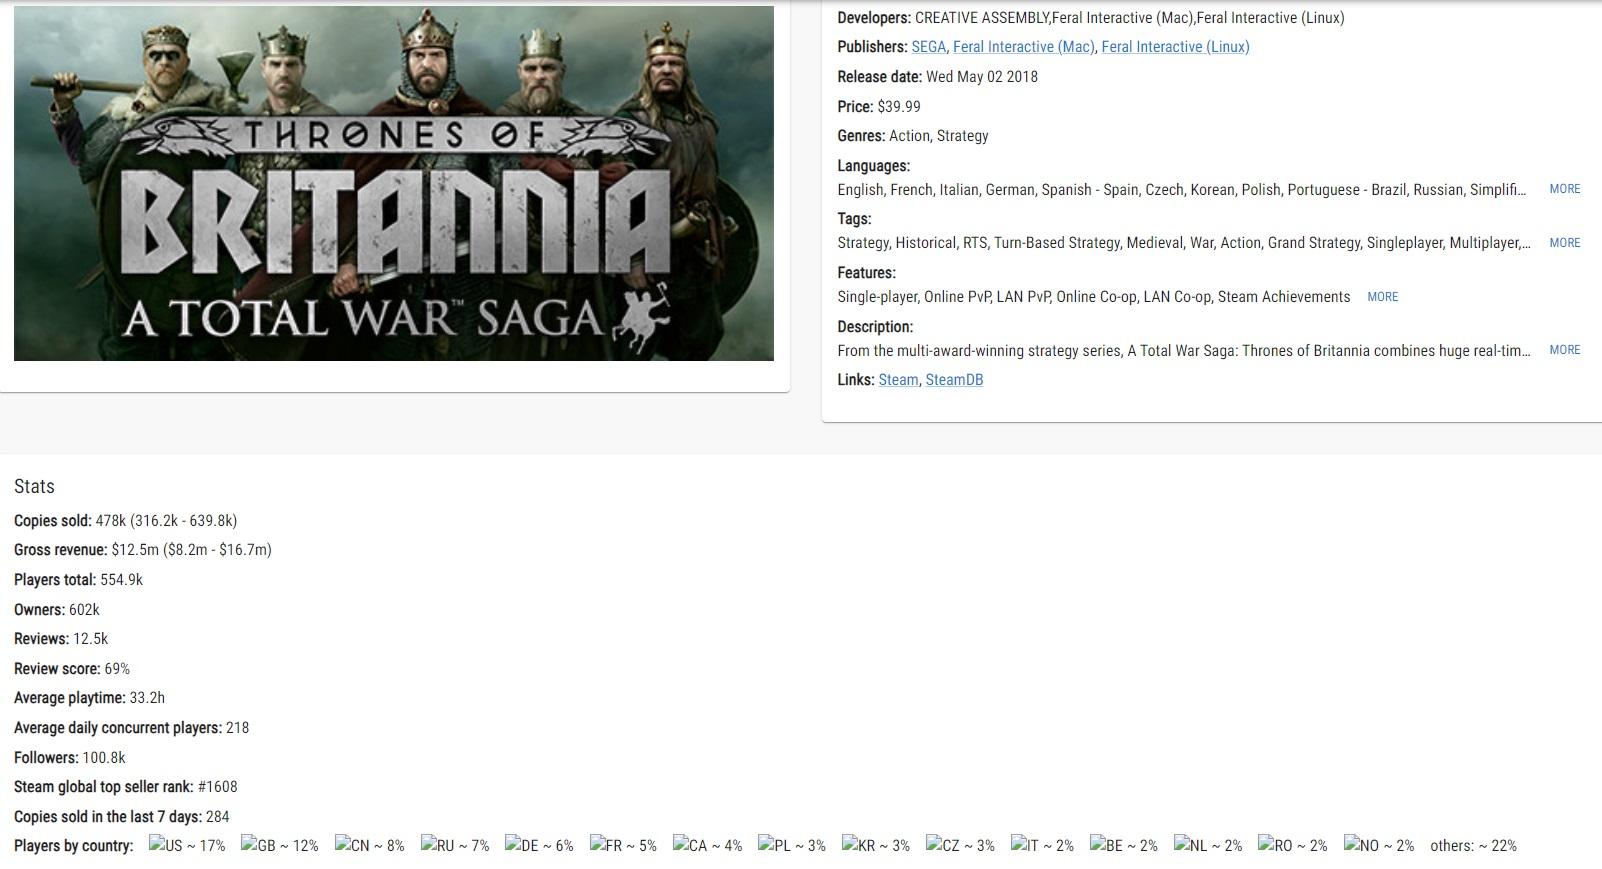
Task: Click the Thrones of Britannia cover image
Action: tap(394, 184)
